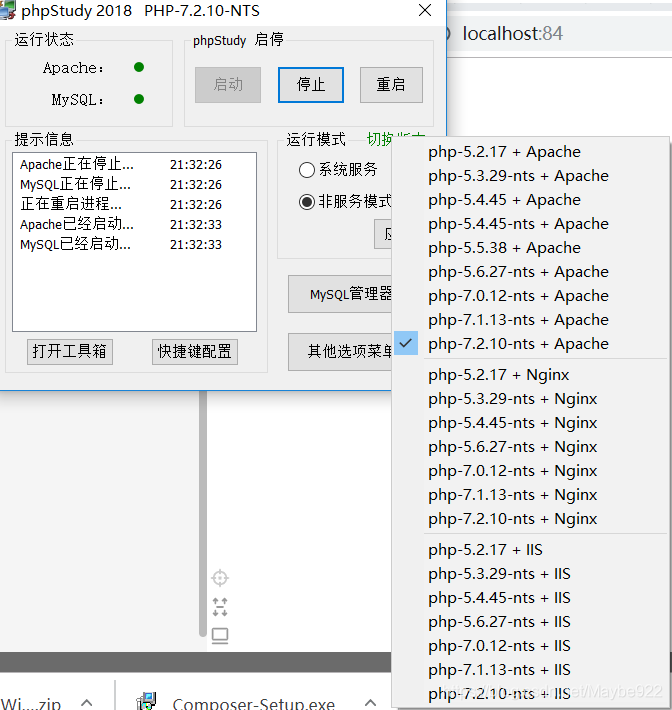672x710 pixels.
Task: Choose php-7.0.12-nts + Nginx
Action: click(x=531, y=471)
